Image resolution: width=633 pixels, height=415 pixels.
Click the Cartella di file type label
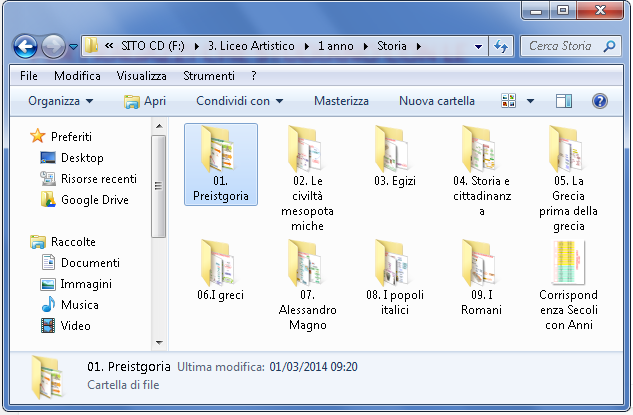123,385
